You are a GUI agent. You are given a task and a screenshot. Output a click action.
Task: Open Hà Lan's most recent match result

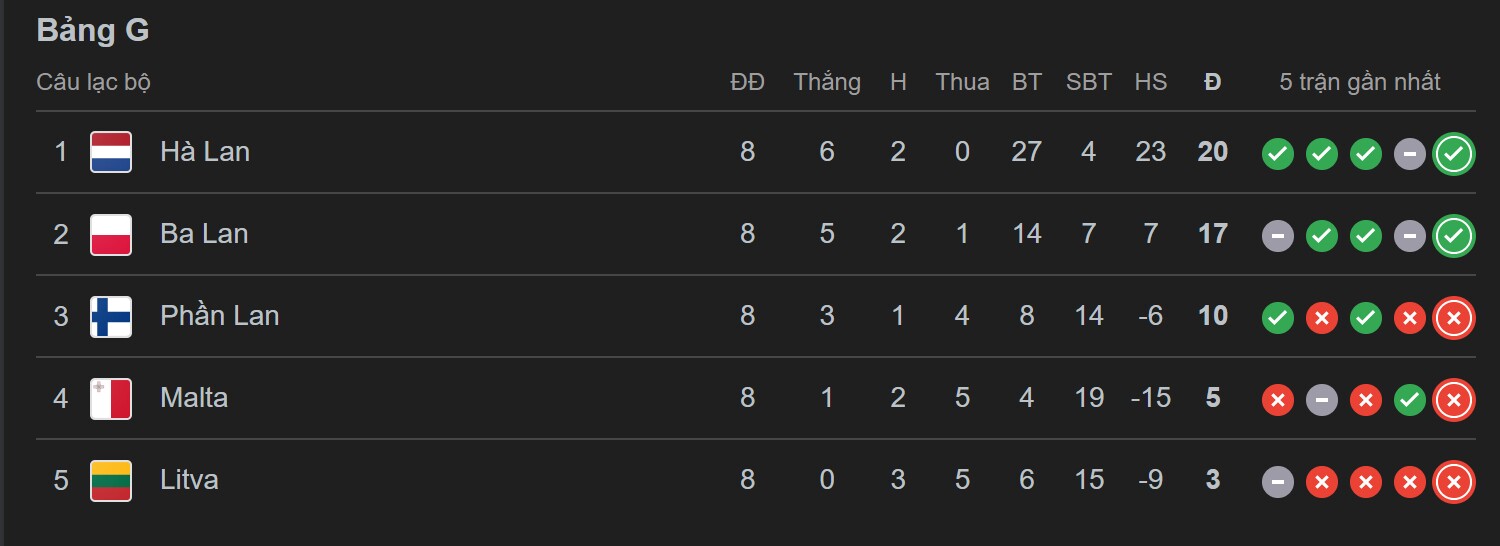tap(1454, 154)
